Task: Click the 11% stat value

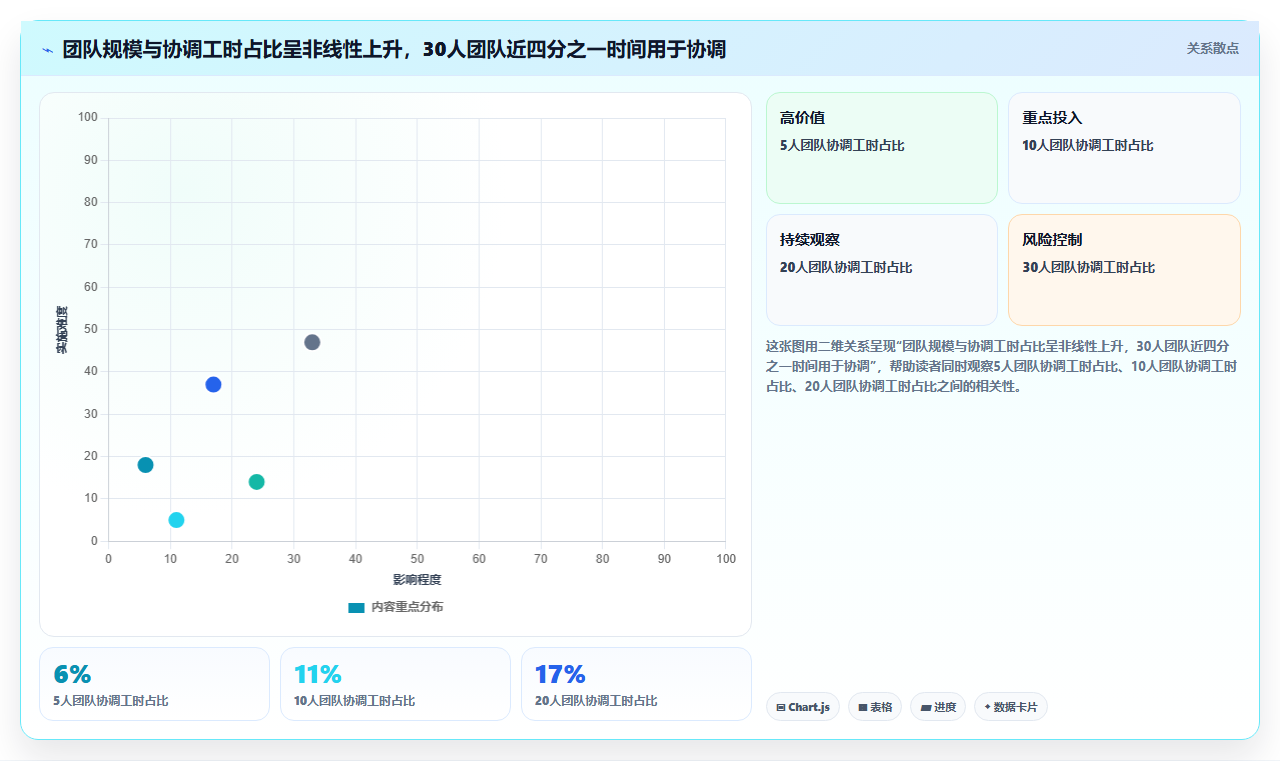Action: pyautogui.click(x=318, y=674)
